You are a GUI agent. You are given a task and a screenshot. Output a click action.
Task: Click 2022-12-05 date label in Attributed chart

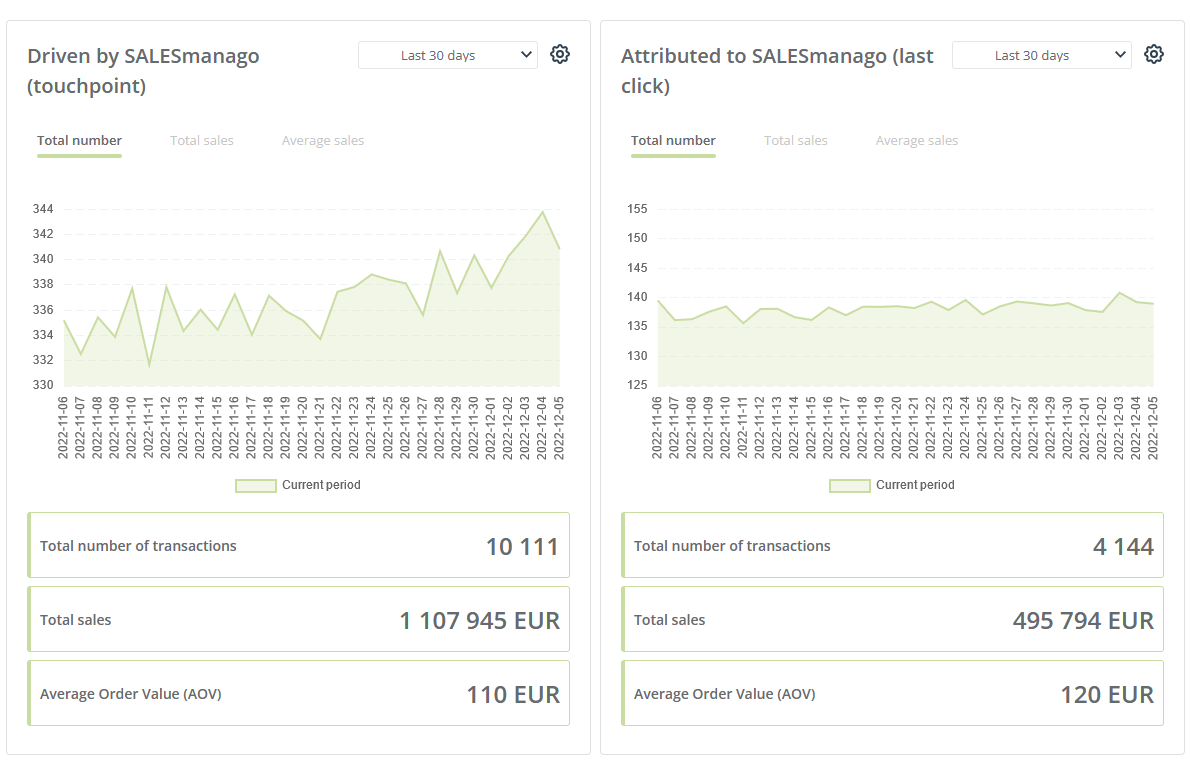[1153, 427]
